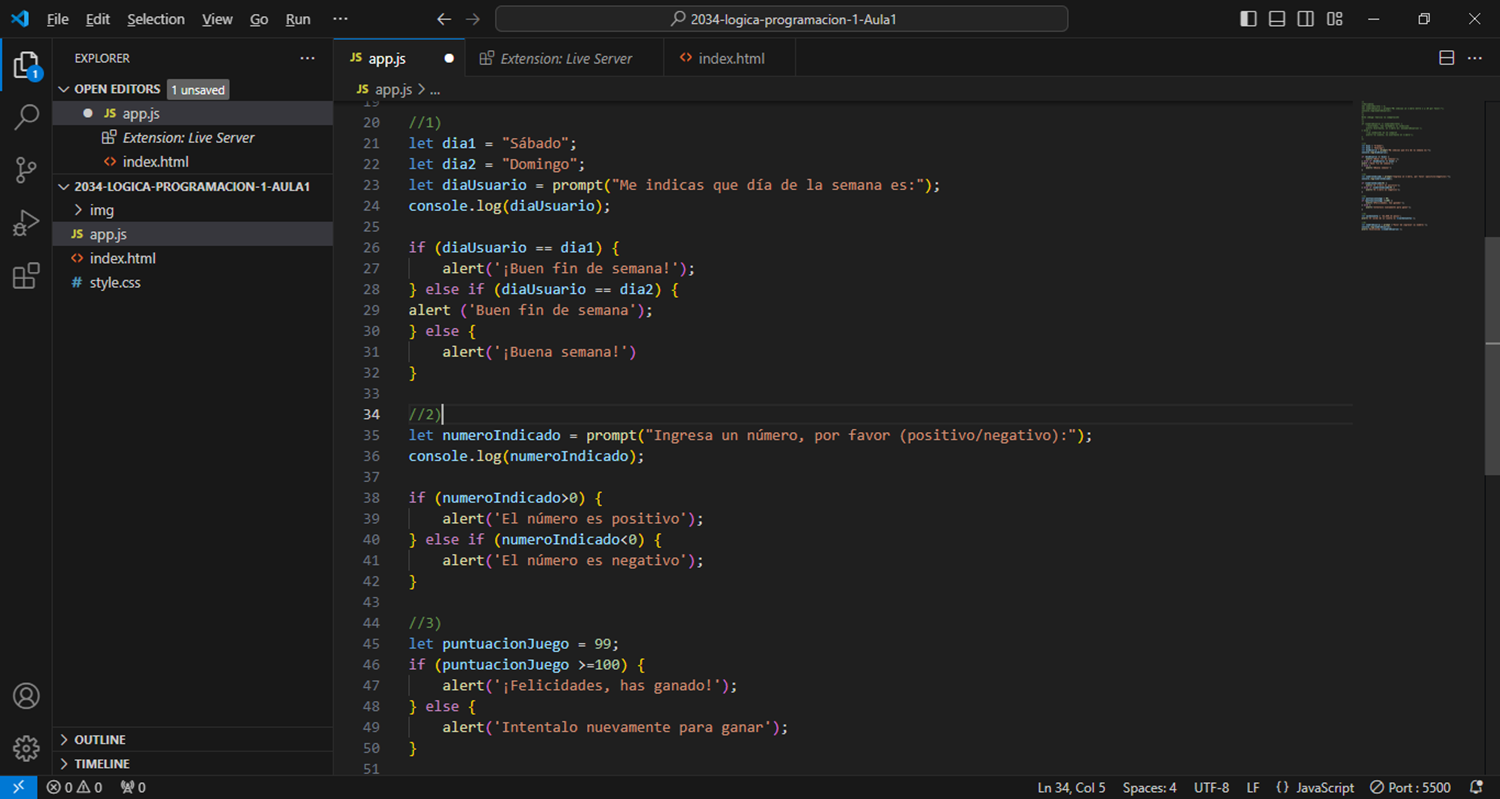
Task: Click the '1 unsaved' badge
Action: 198,89
